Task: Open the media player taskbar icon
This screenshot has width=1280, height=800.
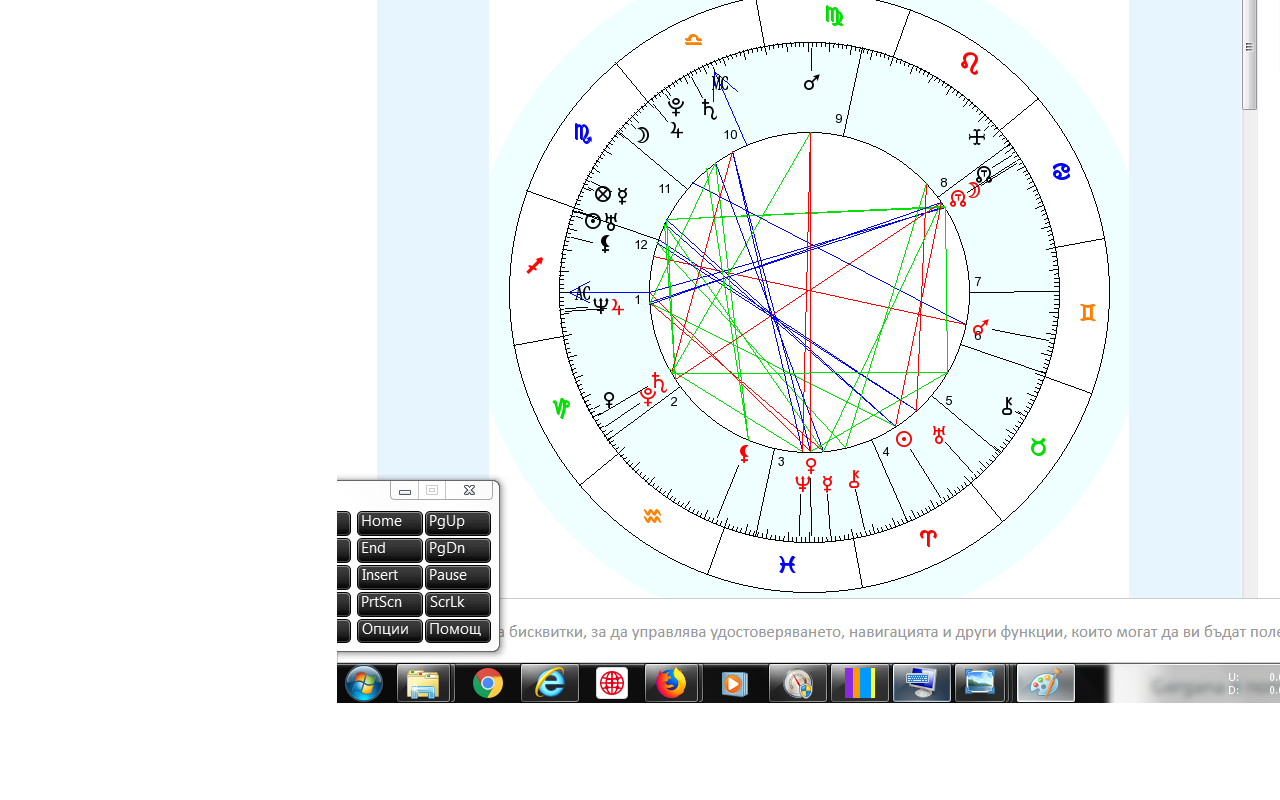Action: 734,684
